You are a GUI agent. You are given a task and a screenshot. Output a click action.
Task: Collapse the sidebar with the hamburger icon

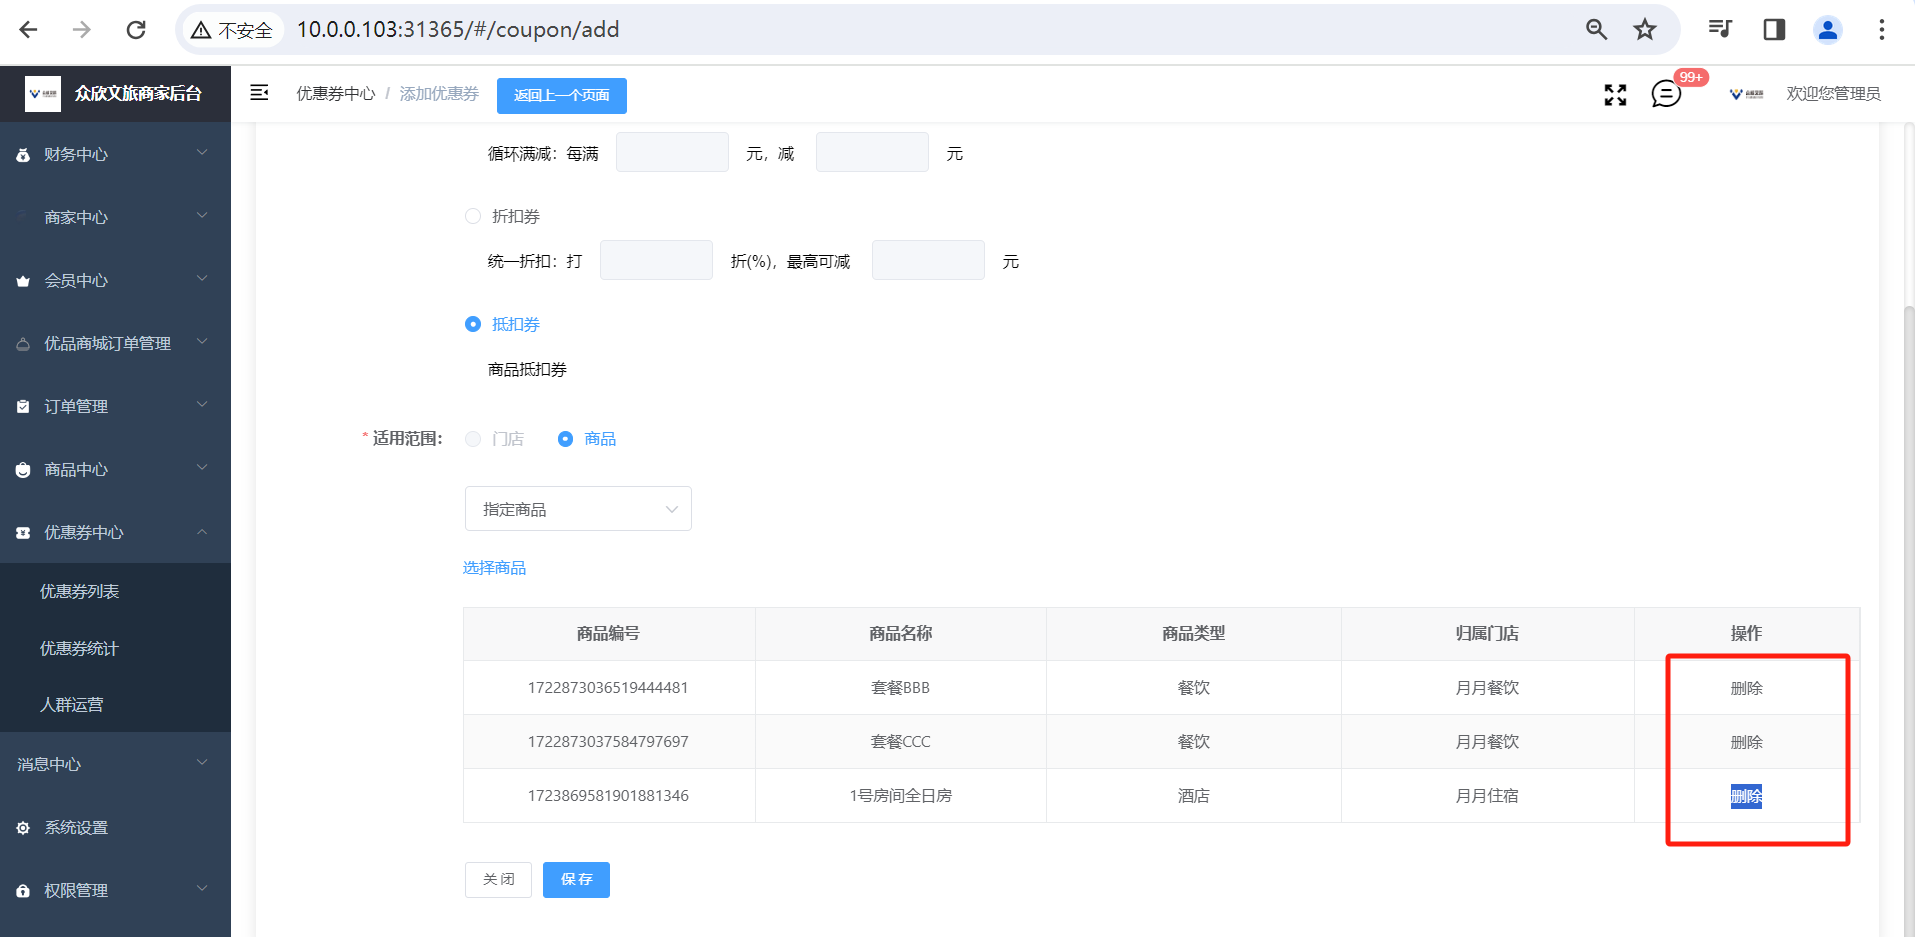[x=259, y=93]
